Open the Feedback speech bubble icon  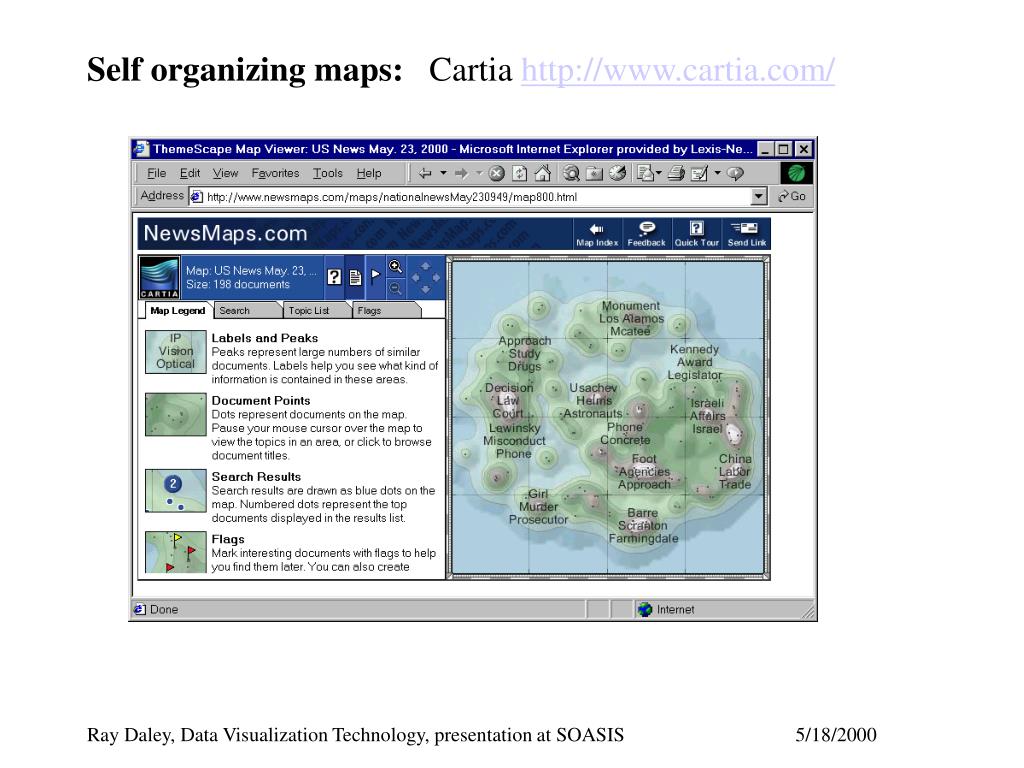[x=647, y=228]
